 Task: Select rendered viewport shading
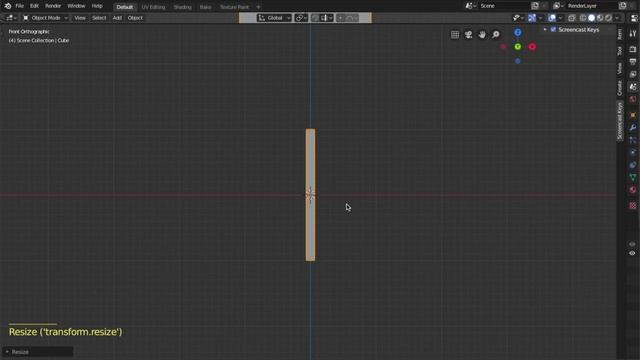point(609,18)
